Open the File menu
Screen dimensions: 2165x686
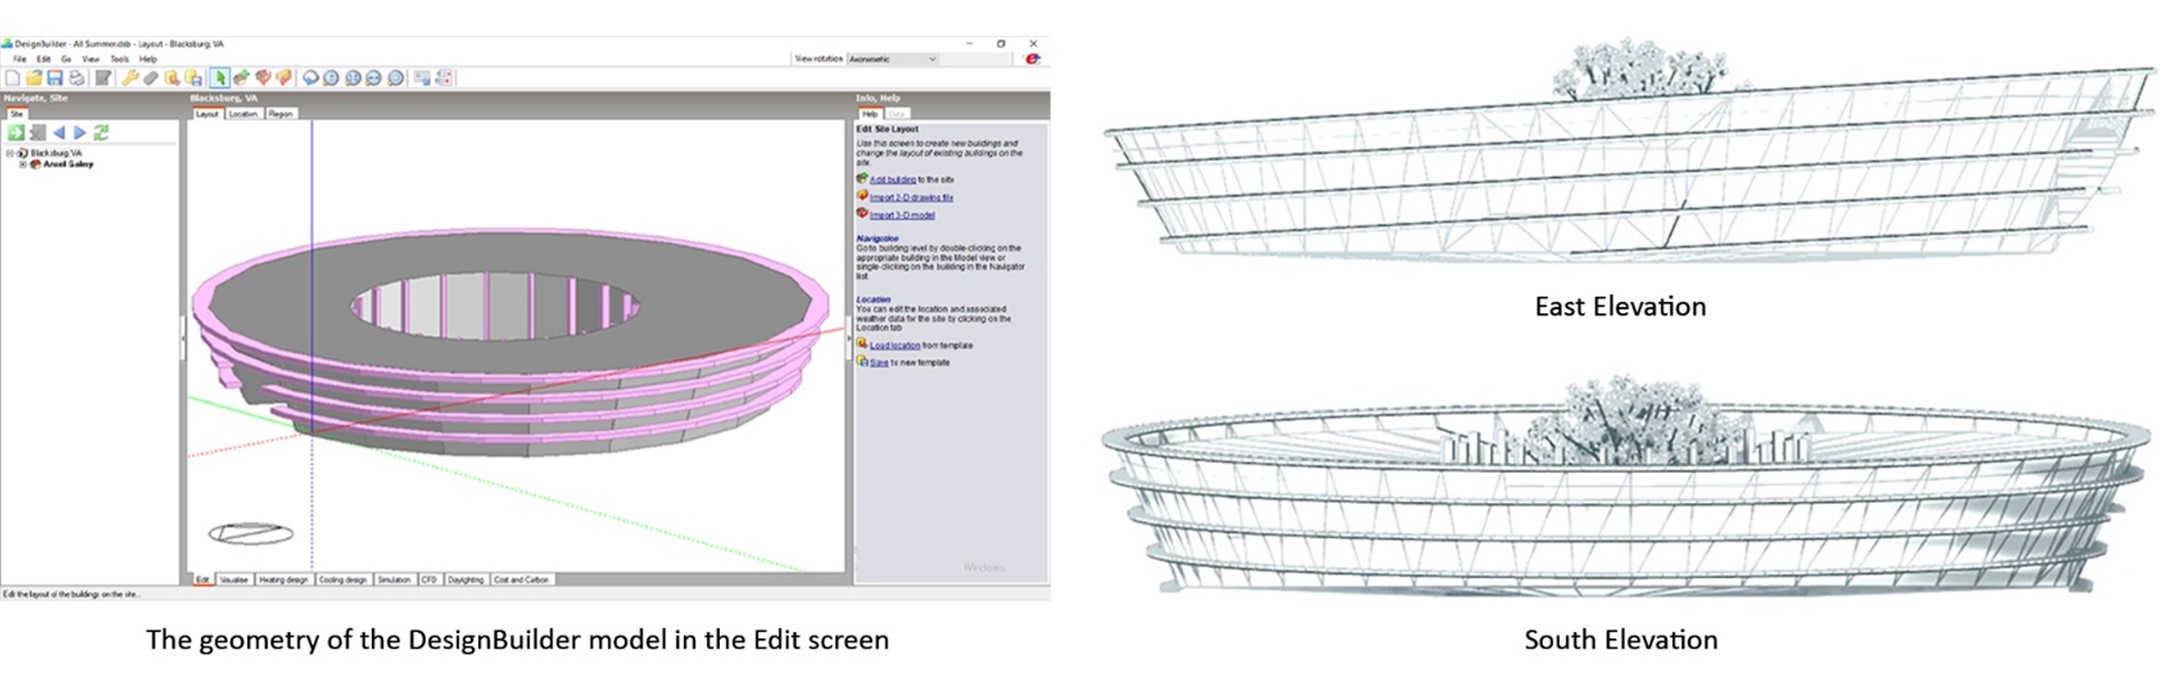point(19,59)
